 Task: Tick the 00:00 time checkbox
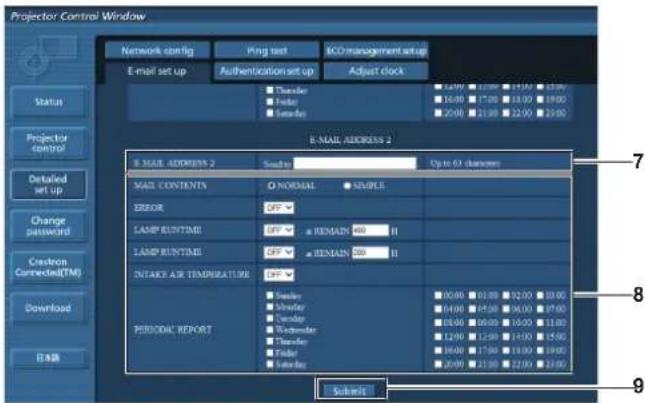439,295
